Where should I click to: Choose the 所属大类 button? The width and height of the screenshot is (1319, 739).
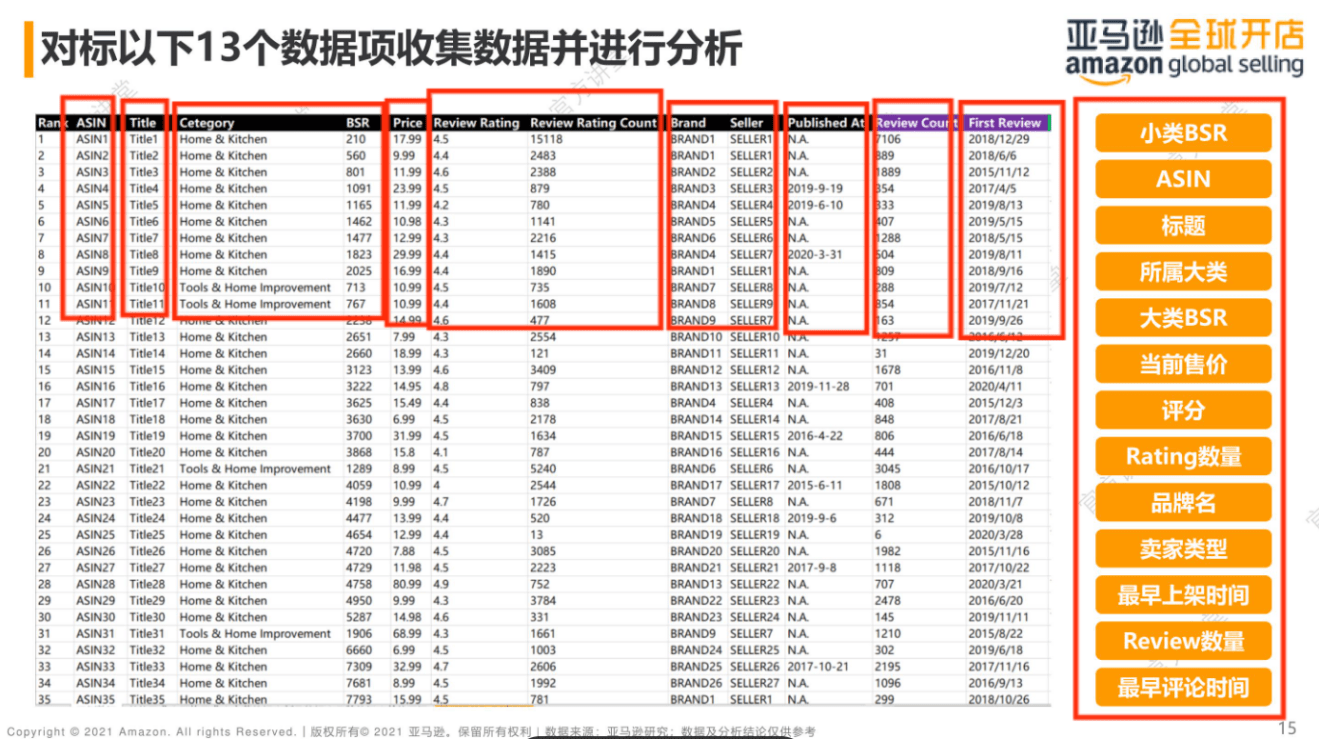point(1183,272)
